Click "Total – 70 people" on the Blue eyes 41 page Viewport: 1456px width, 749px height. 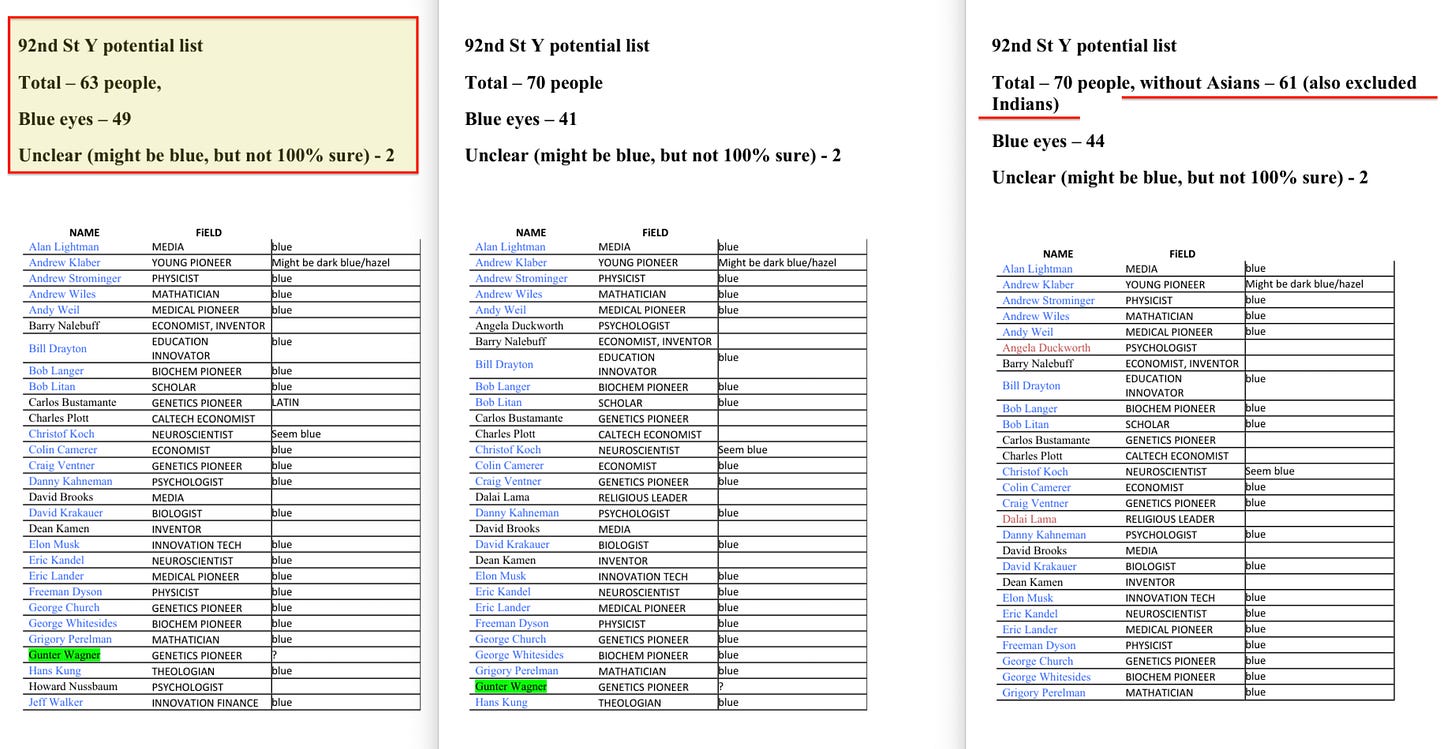click(534, 83)
